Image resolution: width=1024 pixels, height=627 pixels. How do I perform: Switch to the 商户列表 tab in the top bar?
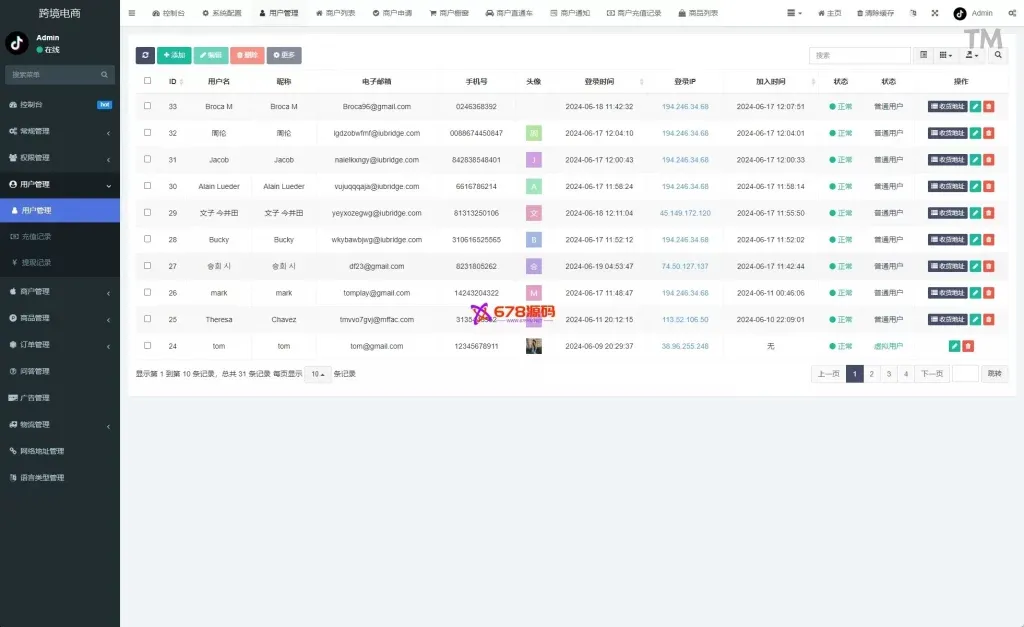[x=335, y=14]
